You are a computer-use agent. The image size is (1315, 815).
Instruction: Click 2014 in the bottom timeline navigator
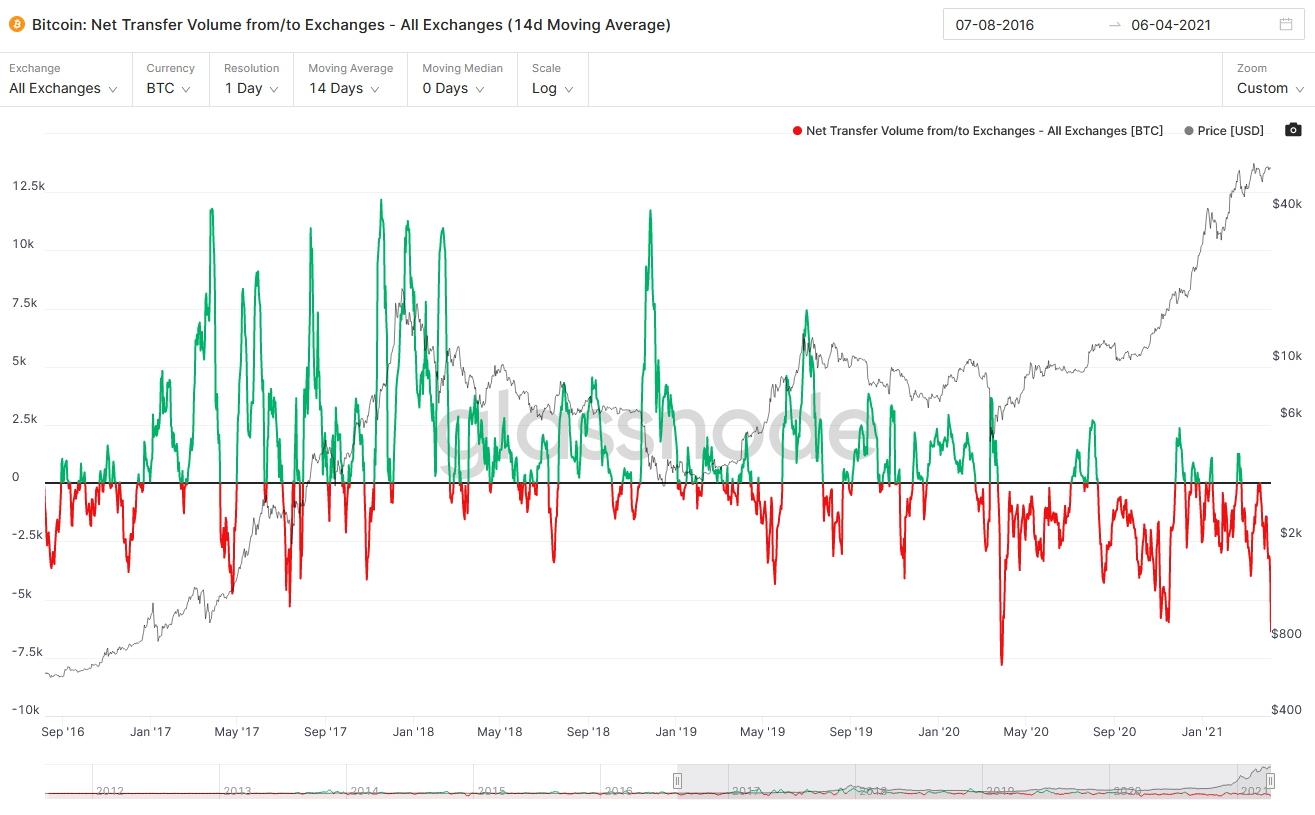364,790
